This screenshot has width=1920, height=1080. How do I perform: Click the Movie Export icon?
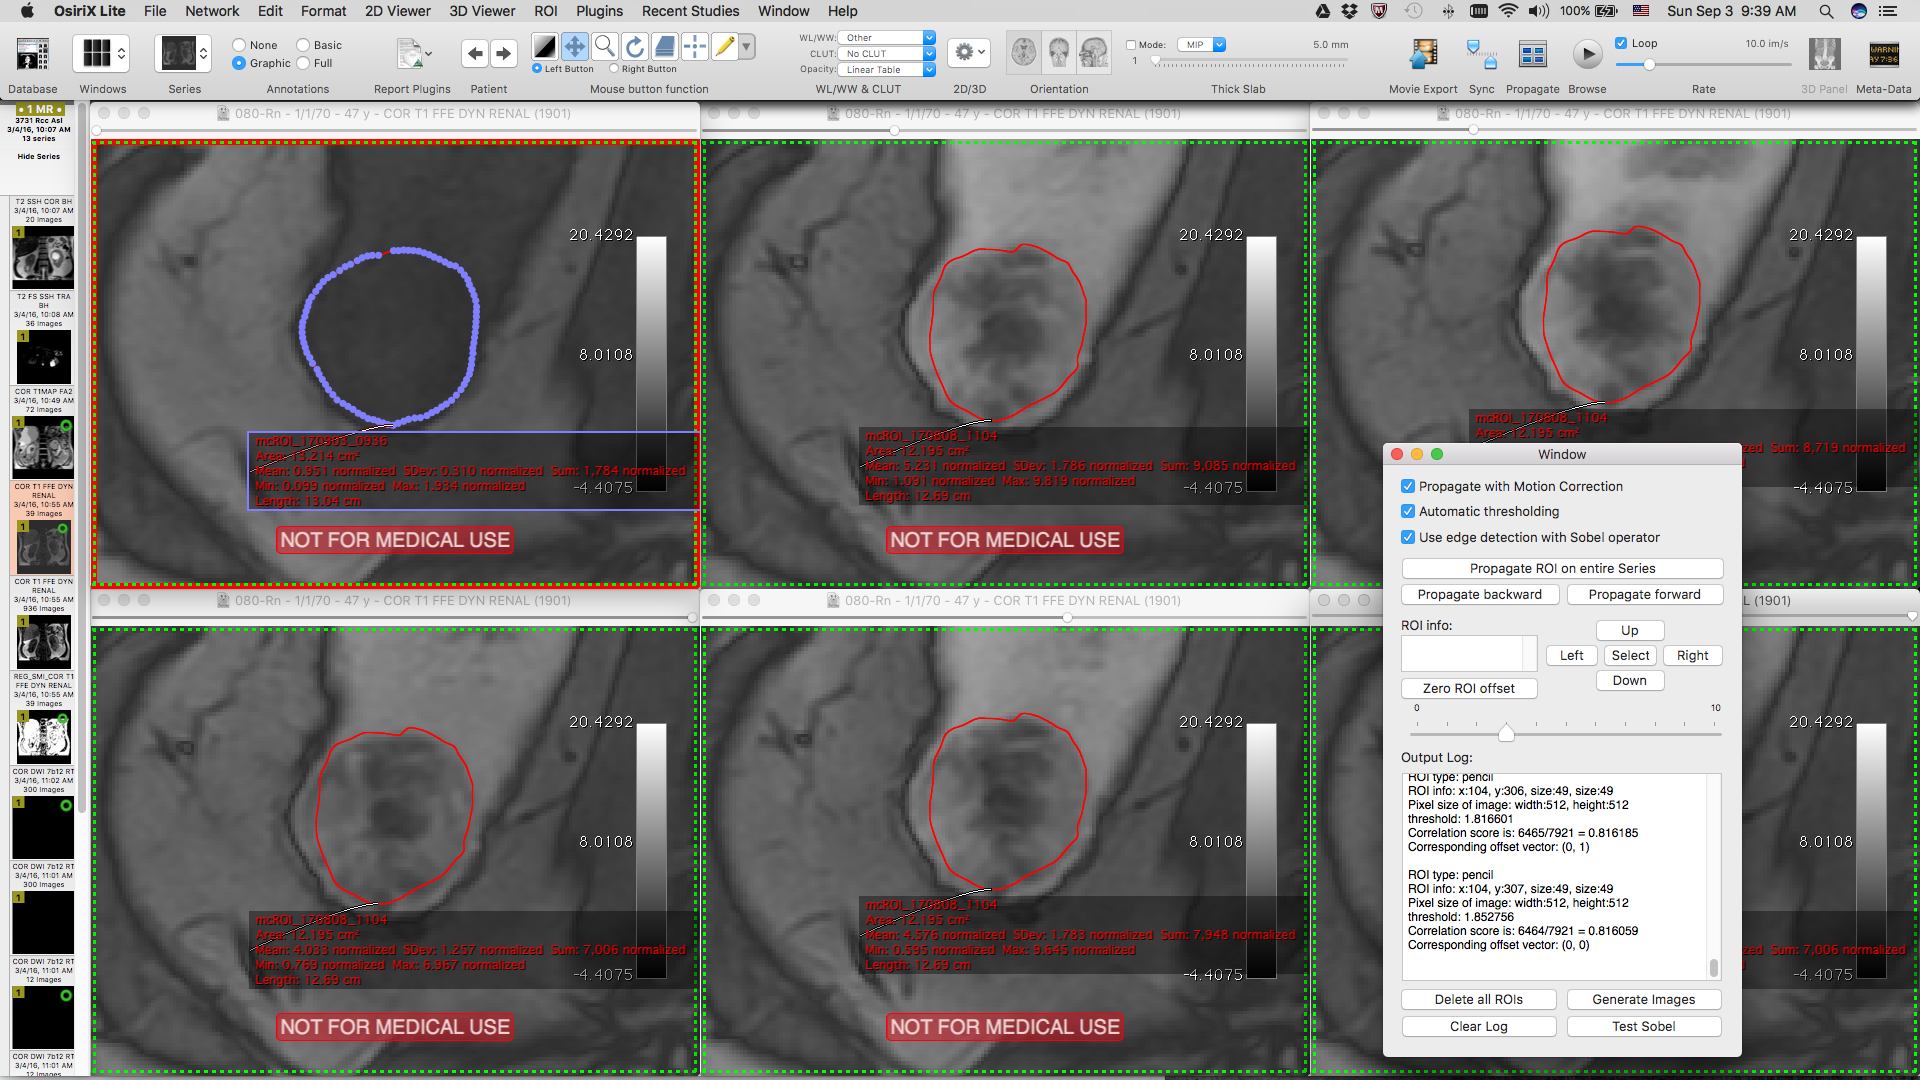[1422, 53]
